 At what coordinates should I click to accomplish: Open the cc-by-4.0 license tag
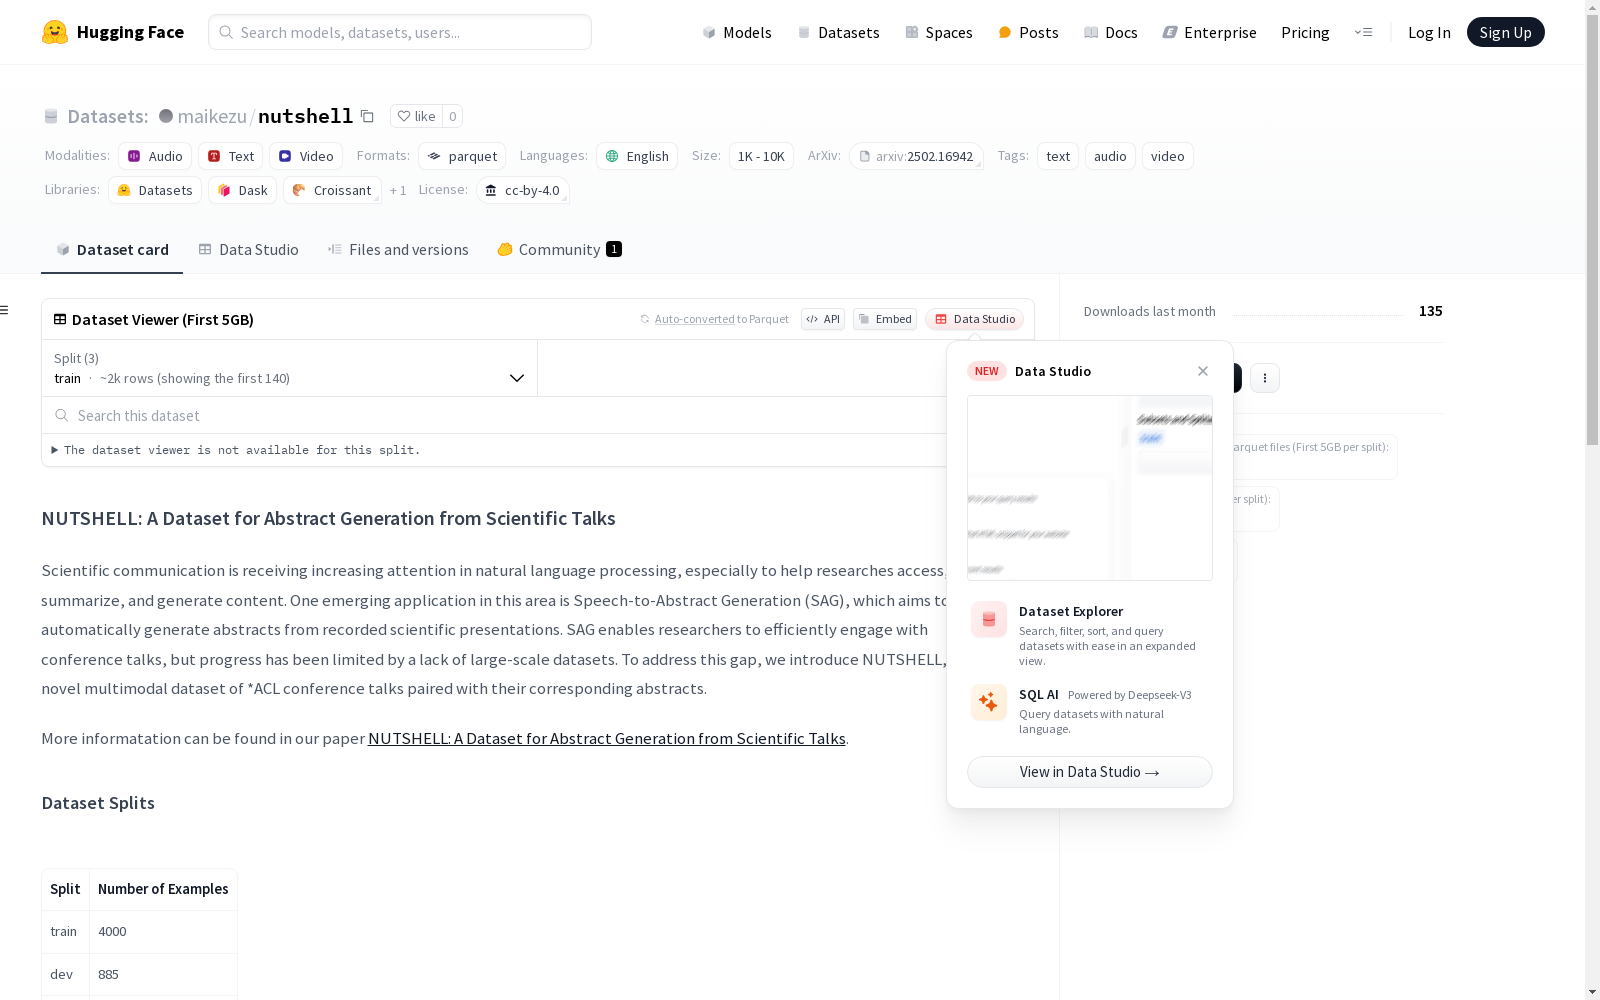point(523,190)
